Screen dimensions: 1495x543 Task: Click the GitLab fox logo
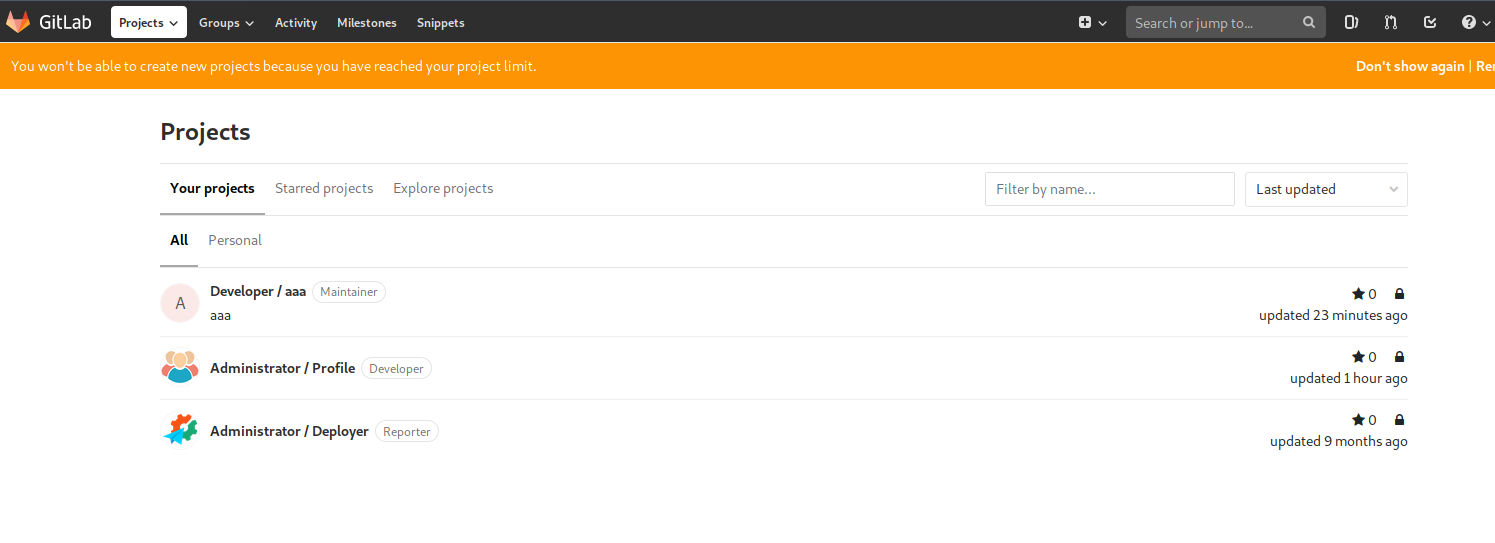point(18,22)
